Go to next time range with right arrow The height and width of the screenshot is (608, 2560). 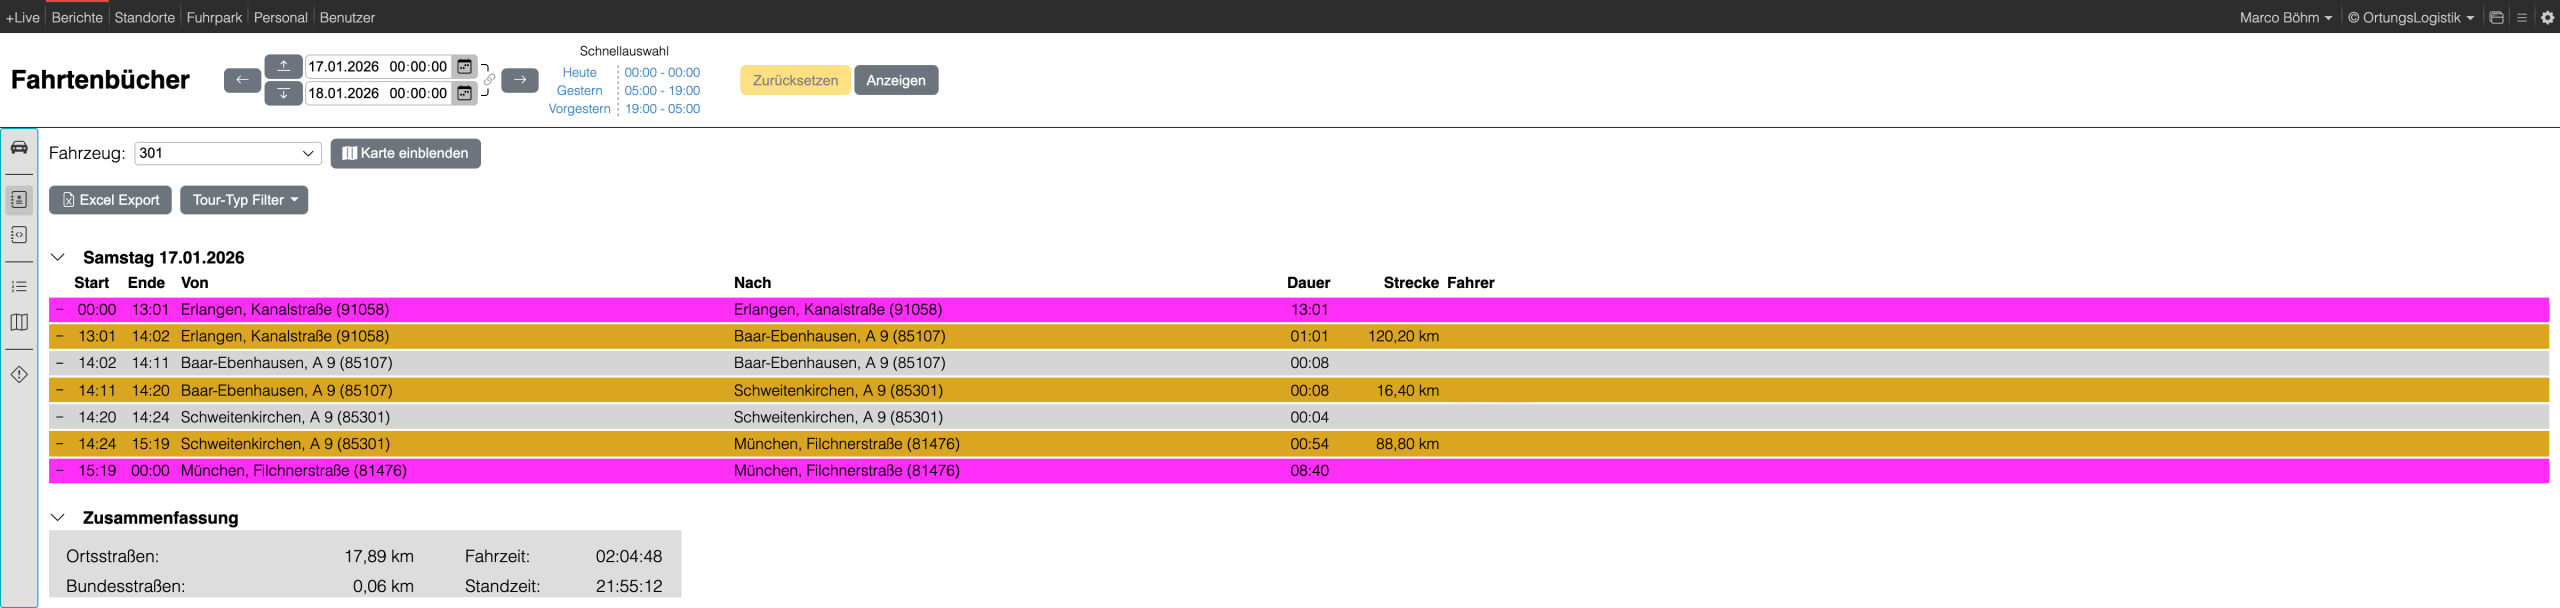[x=519, y=80]
